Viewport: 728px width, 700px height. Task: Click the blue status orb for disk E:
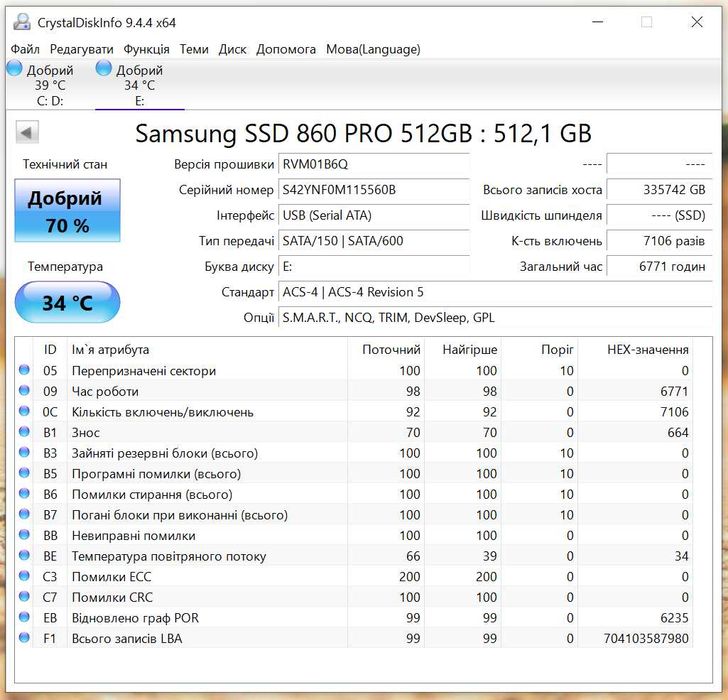[x=104, y=68]
